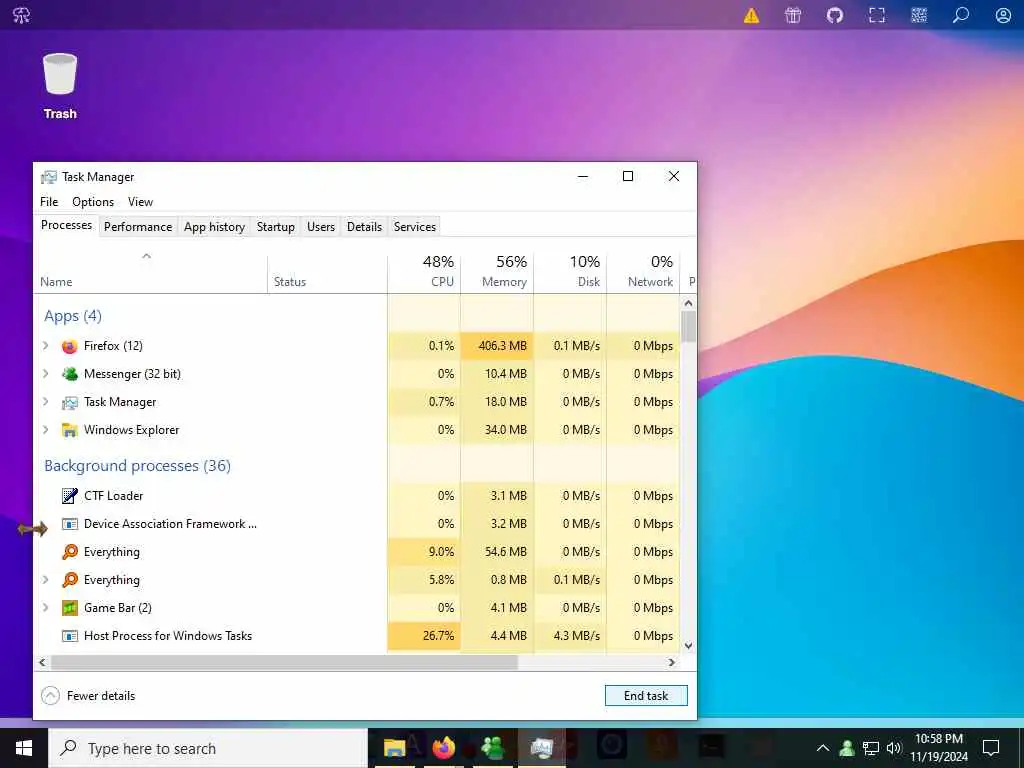Click the QR code icon in top bar
The image size is (1024, 768).
[x=918, y=15]
